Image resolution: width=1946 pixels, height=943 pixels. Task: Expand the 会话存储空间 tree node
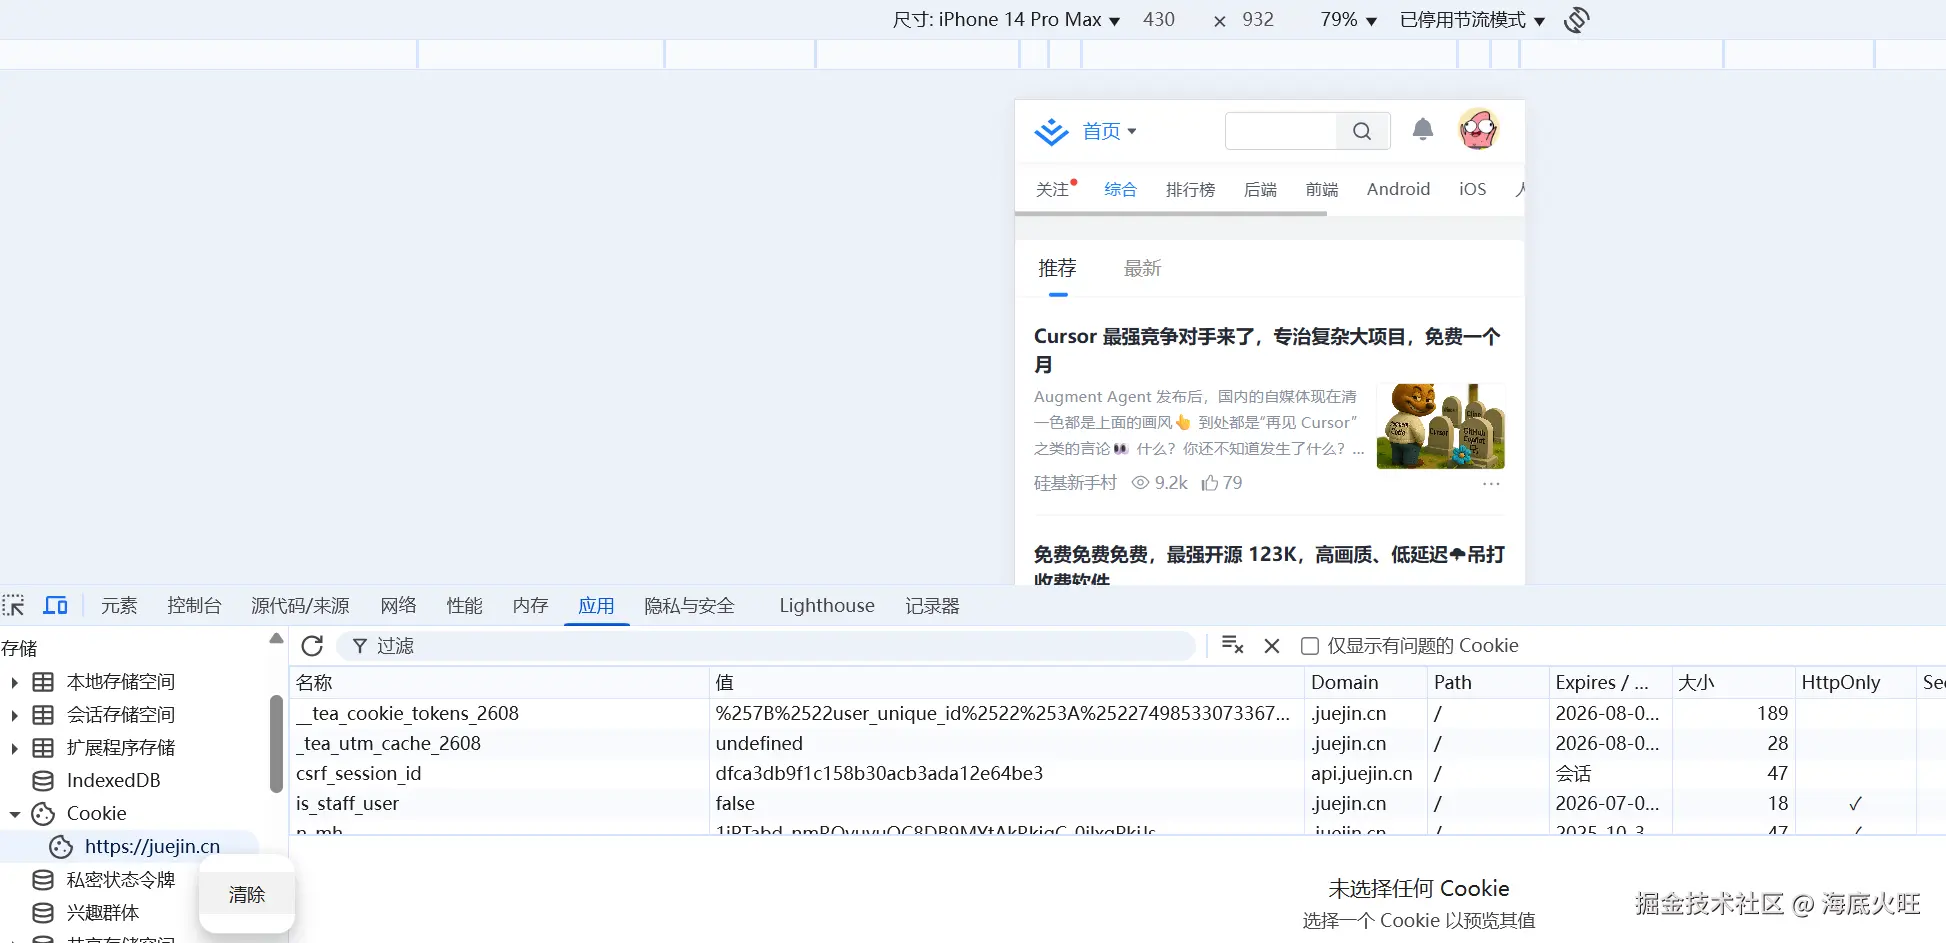pos(14,716)
